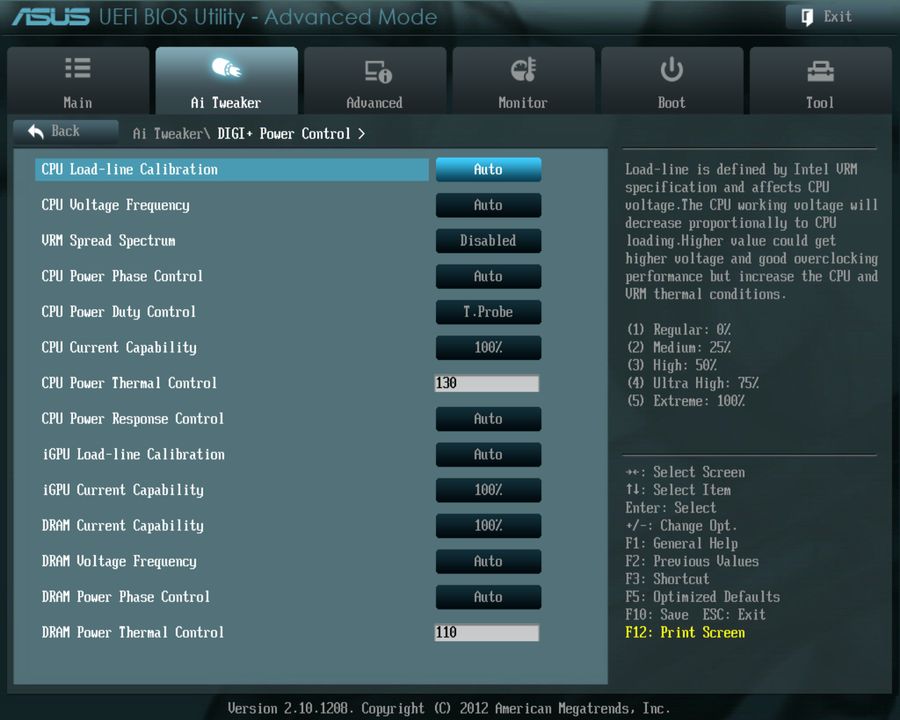
Task: Click the Version 2.10.1208 copyright text
Action: 449,708
